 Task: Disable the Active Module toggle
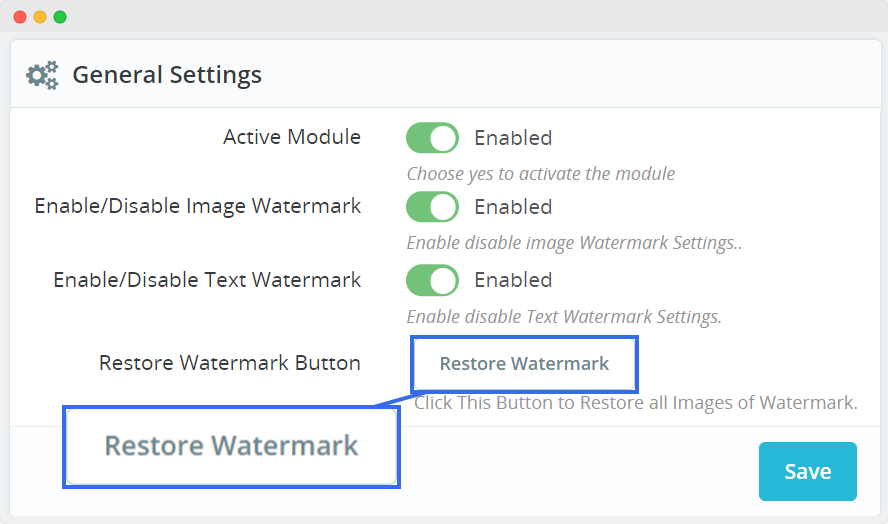click(432, 138)
